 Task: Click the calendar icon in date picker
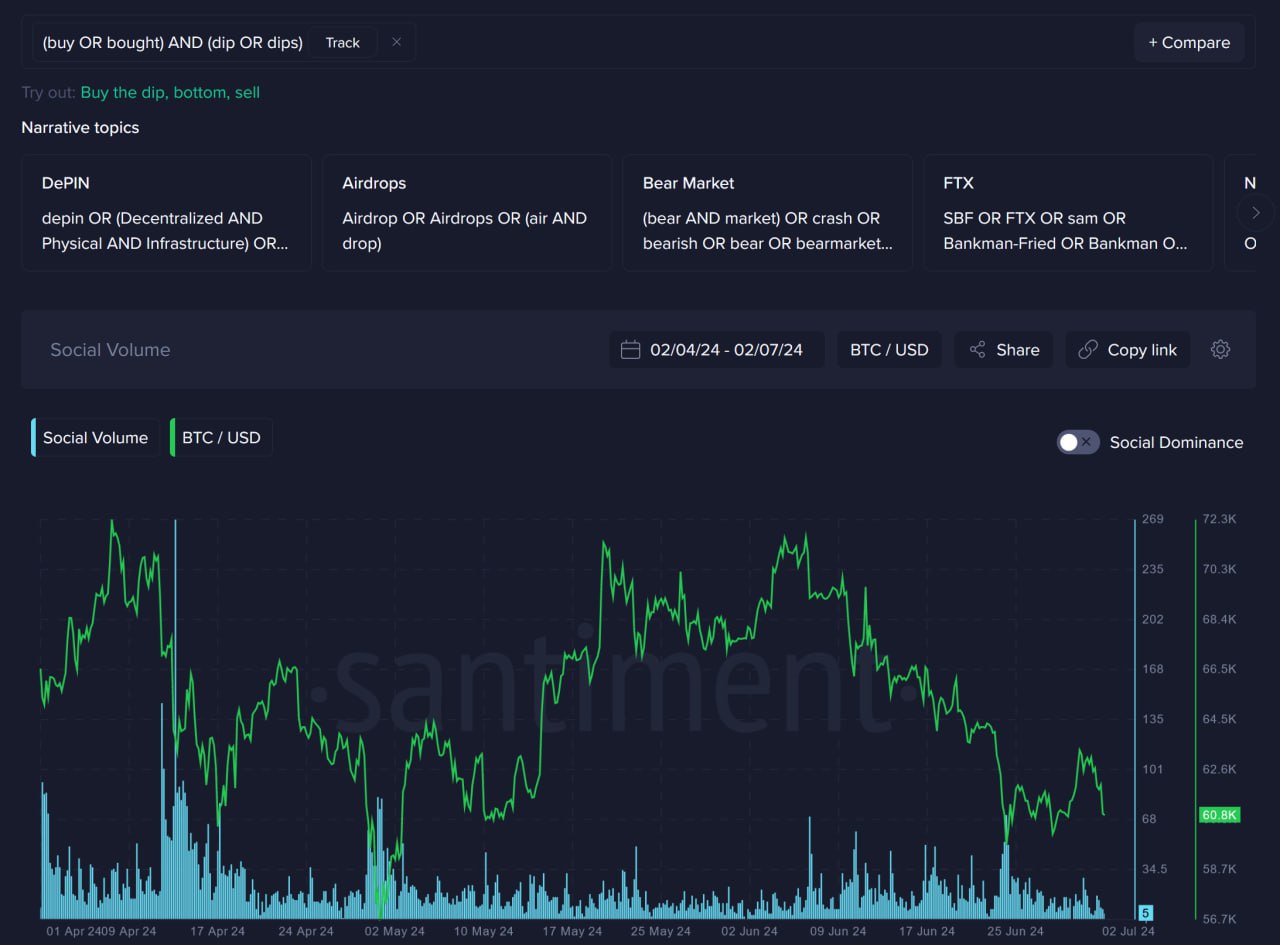coord(630,350)
